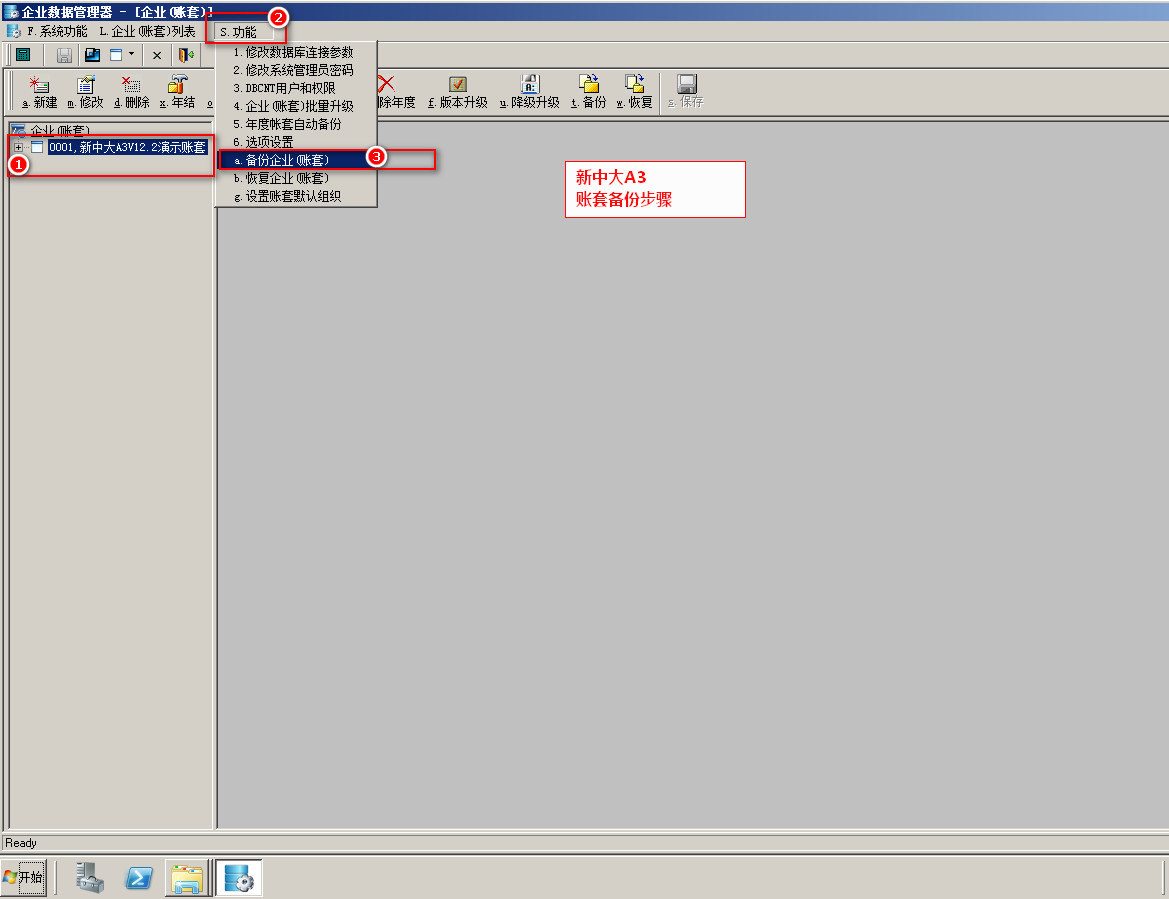Expand the 0001 新中大A3V12.2 account tree node
Image resolution: width=1169 pixels, height=899 pixels.
pos(18,148)
